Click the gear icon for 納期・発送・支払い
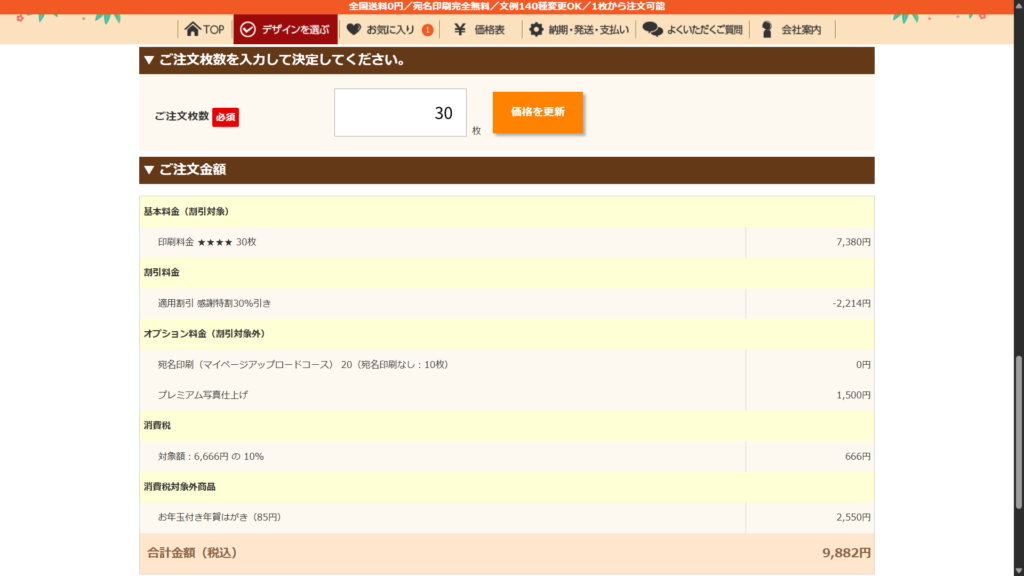 pyautogui.click(x=536, y=29)
